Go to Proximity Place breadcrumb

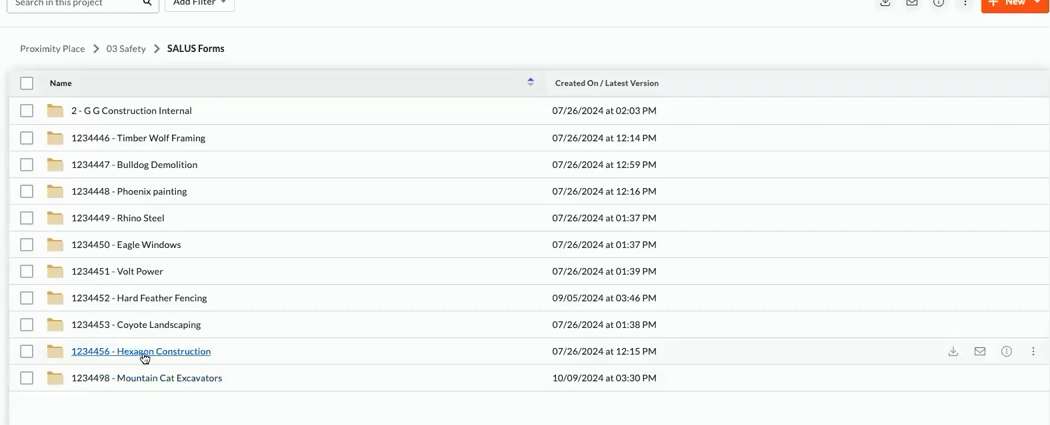click(52, 49)
